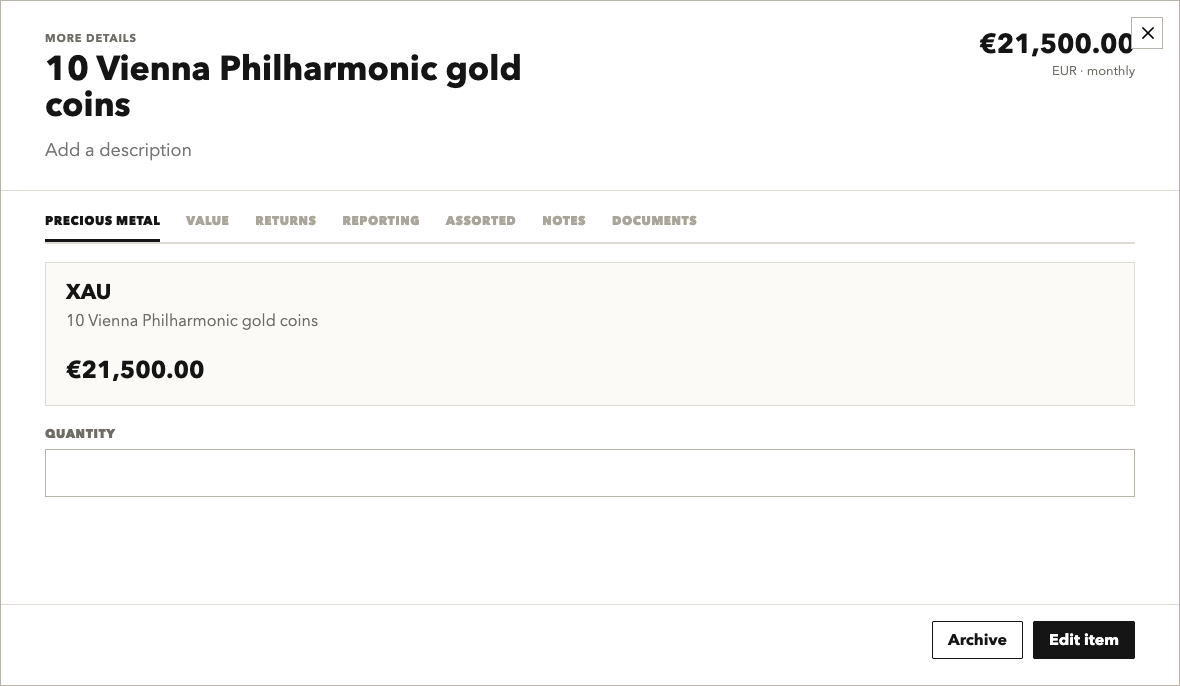Click the Quantity input field

click(589, 473)
